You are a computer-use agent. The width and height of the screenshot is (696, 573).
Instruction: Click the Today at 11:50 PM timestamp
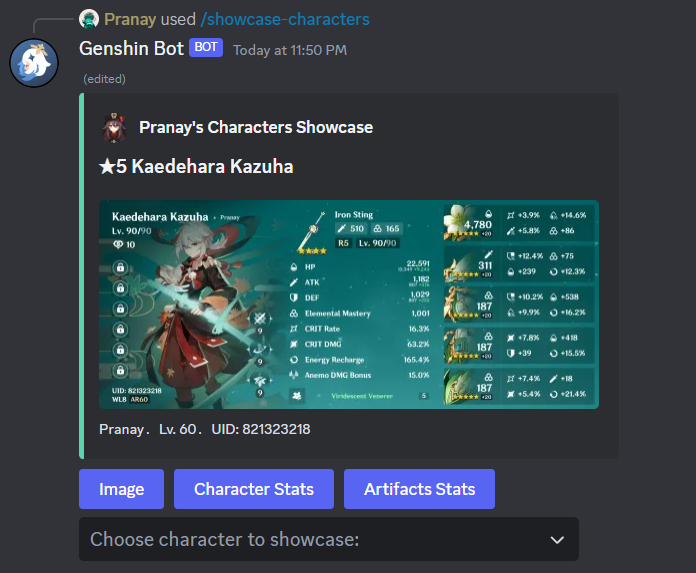(290, 50)
